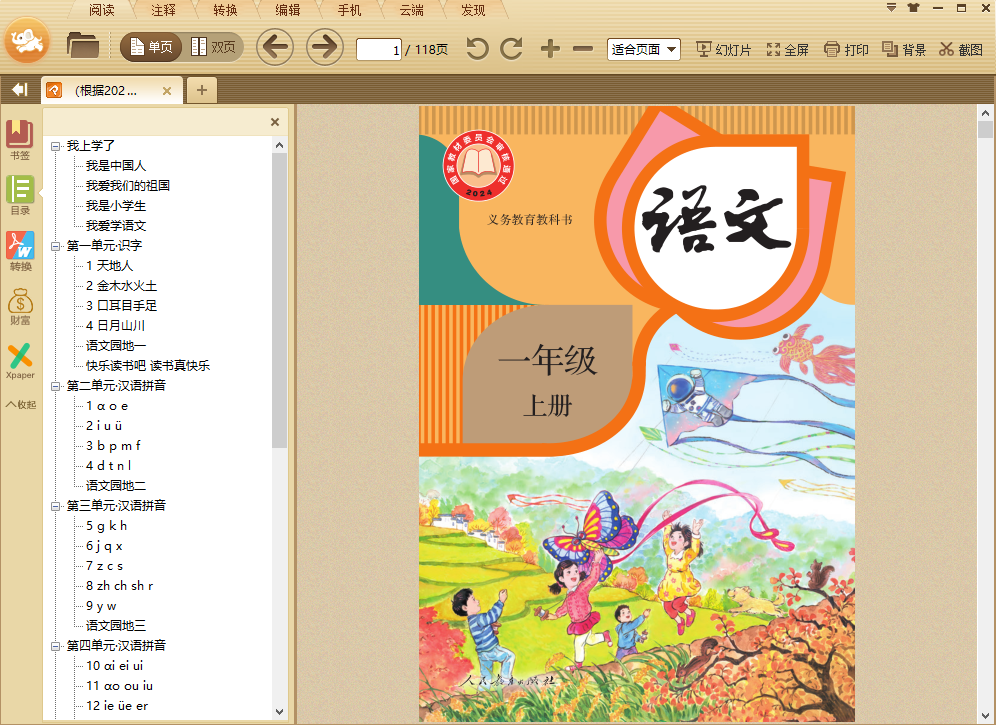Select the (根据202... document tab
996x725 pixels.
(112, 90)
